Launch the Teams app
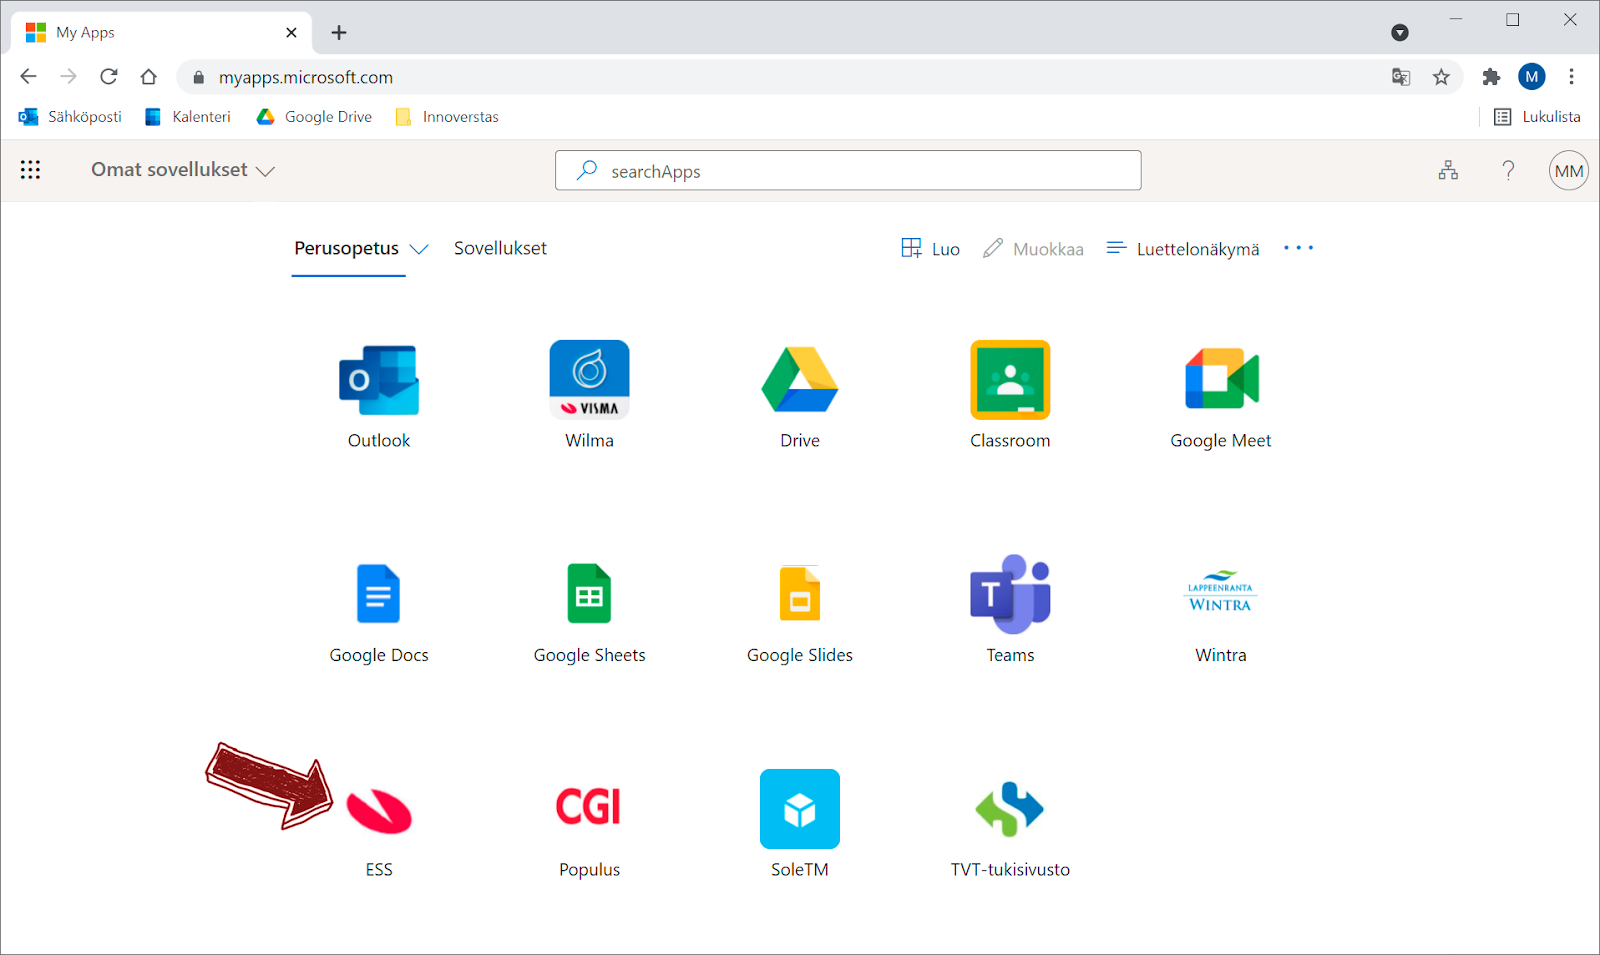Screen dimensions: 1600x955 click(1010, 610)
